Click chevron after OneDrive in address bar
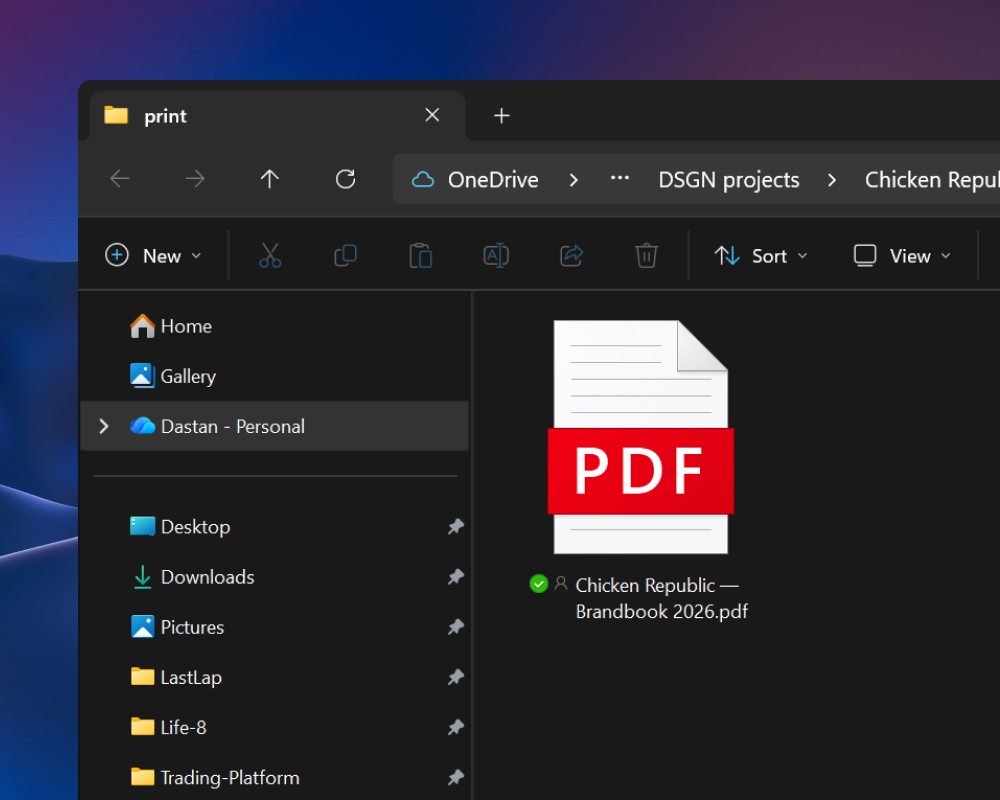This screenshot has height=800, width=1000. click(x=573, y=181)
